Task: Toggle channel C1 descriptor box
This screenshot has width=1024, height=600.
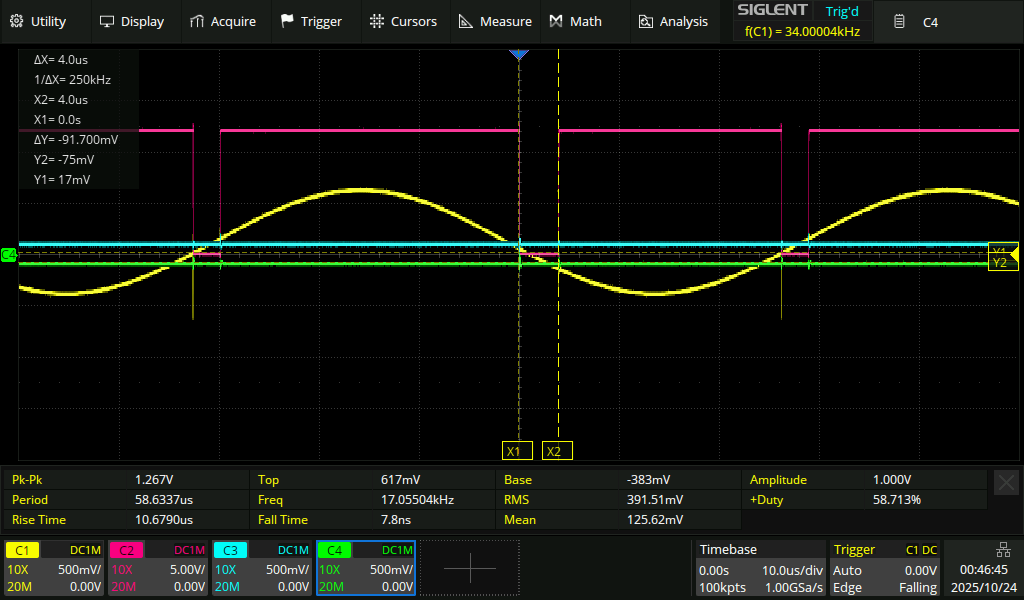Action: point(54,568)
